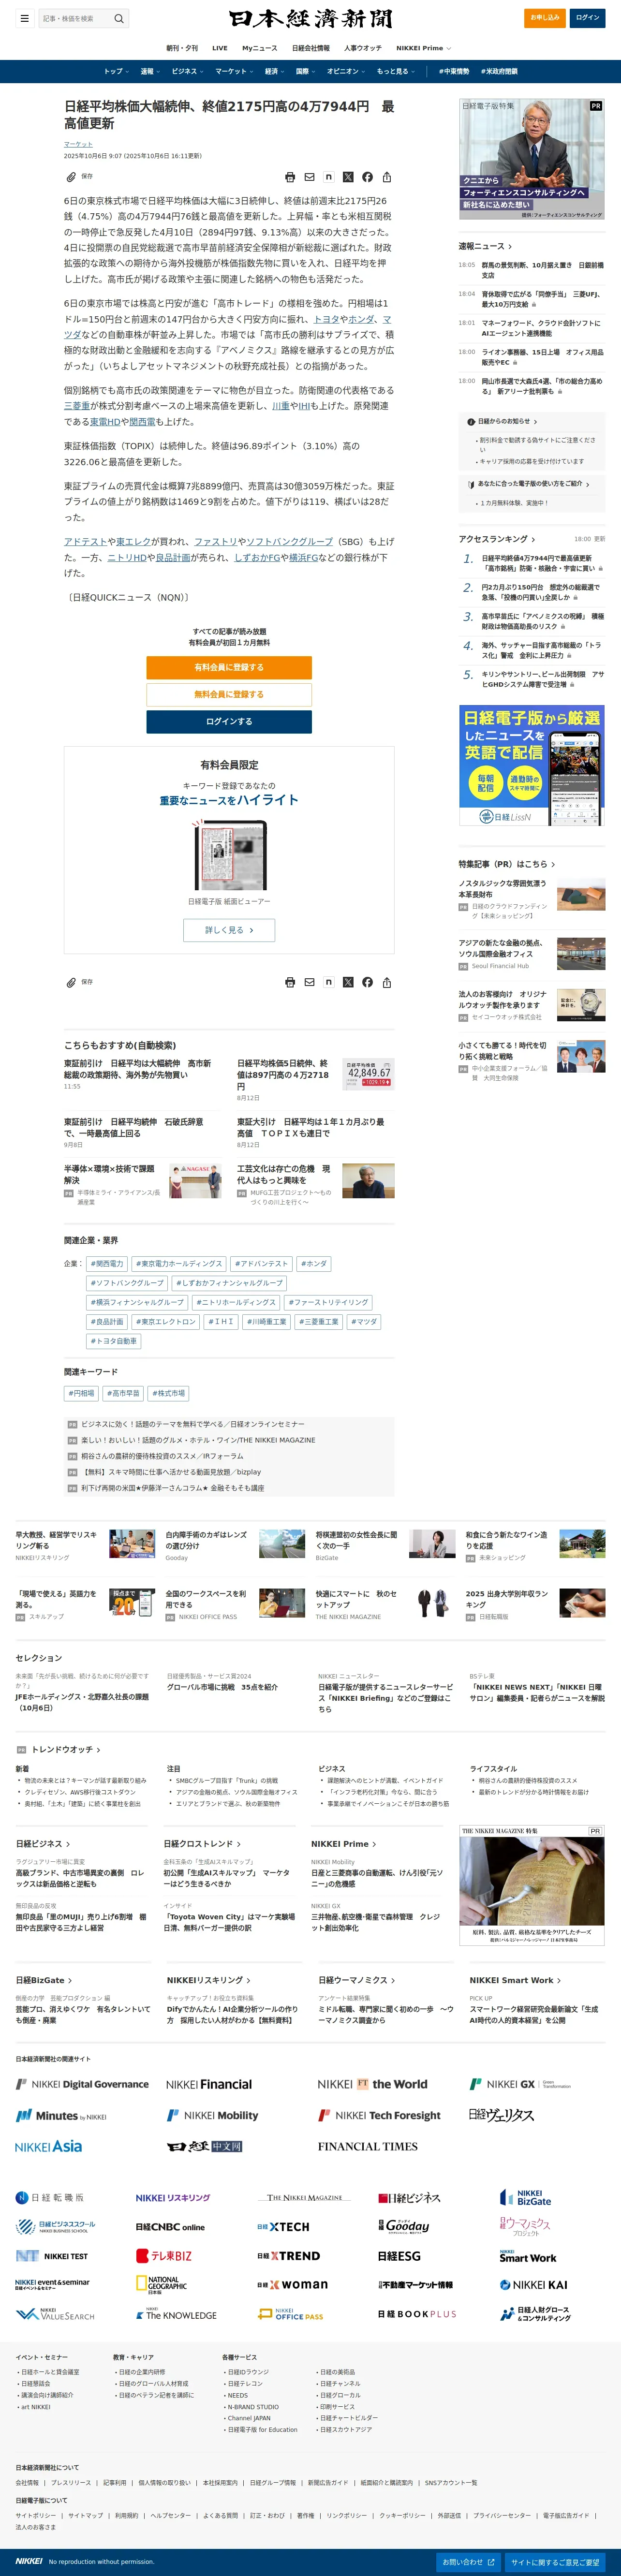
Task: Open the hamburger menu icon
Action: [24, 18]
